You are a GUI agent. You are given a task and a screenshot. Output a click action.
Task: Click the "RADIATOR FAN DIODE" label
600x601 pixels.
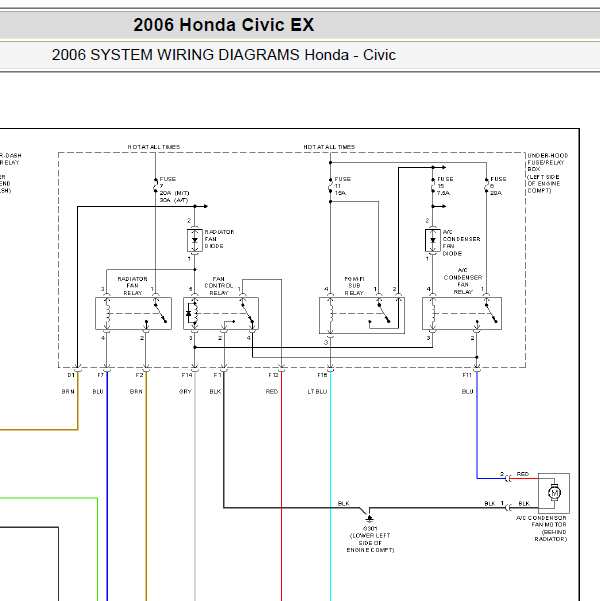[219, 239]
